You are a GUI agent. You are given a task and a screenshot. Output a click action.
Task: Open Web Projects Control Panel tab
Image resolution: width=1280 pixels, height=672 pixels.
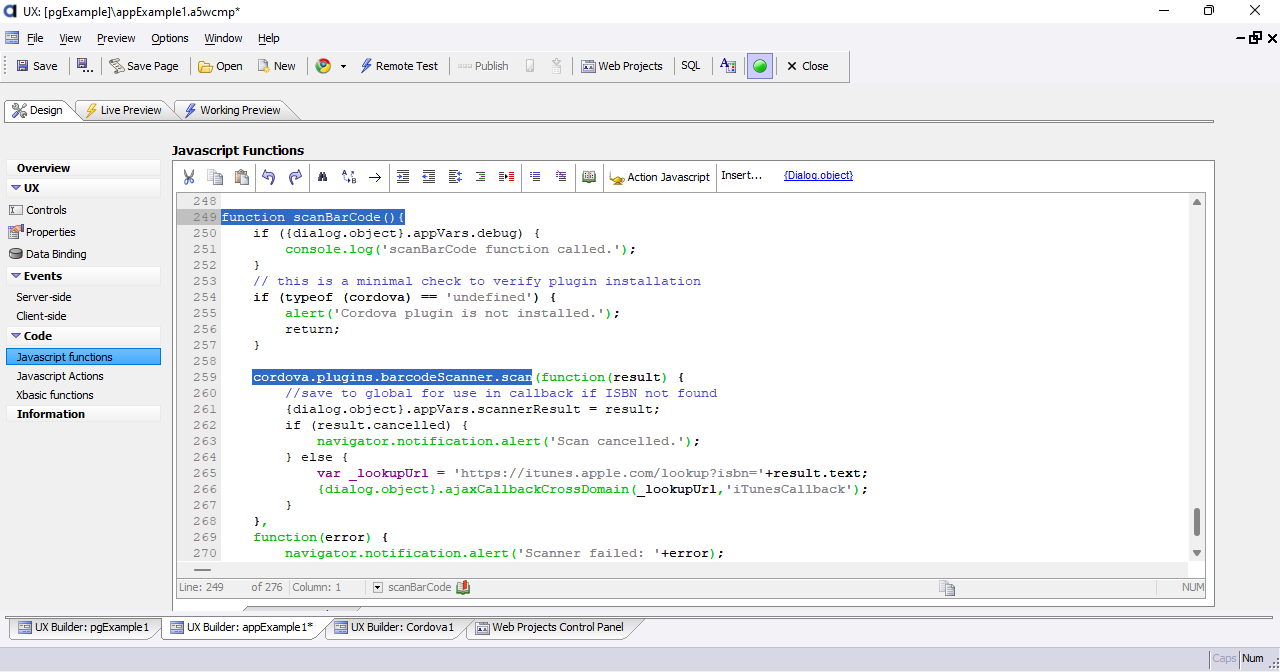(550, 628)
